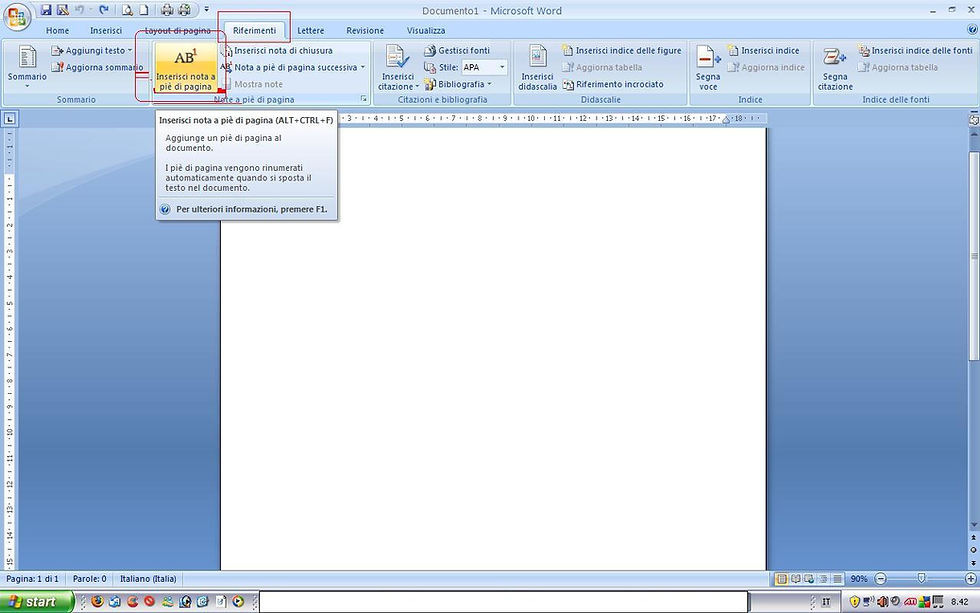The width and height of the screenshot is (980, 613).
Task: Launch Firefox from the quick launch bar
Action: pos(97,602)
